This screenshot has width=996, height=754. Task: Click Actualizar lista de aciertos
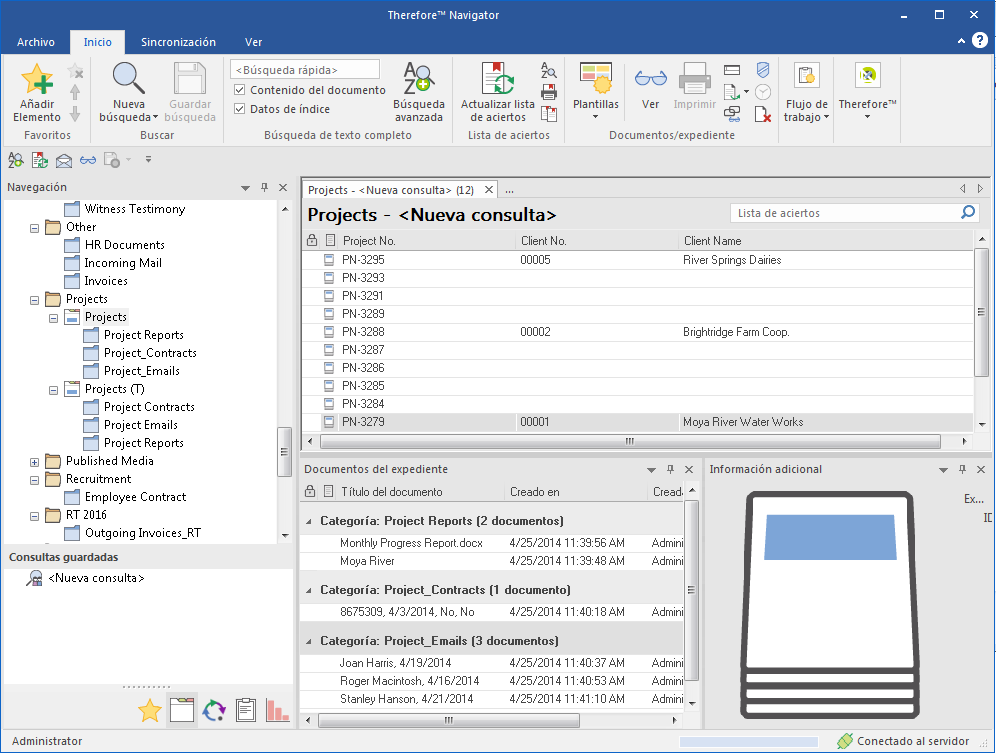[497, 93]
